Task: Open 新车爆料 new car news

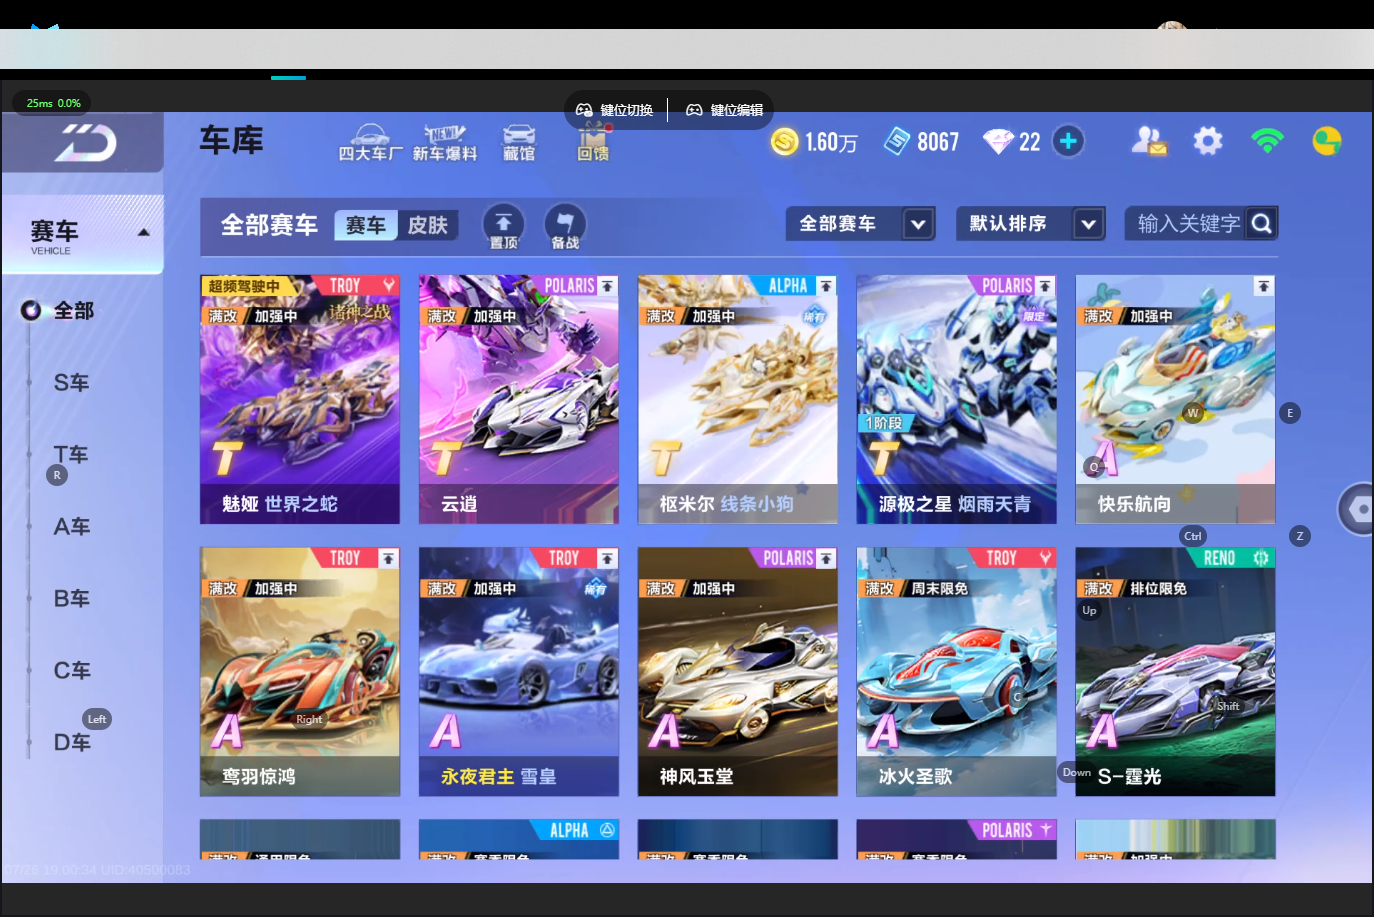Action: 445,142
